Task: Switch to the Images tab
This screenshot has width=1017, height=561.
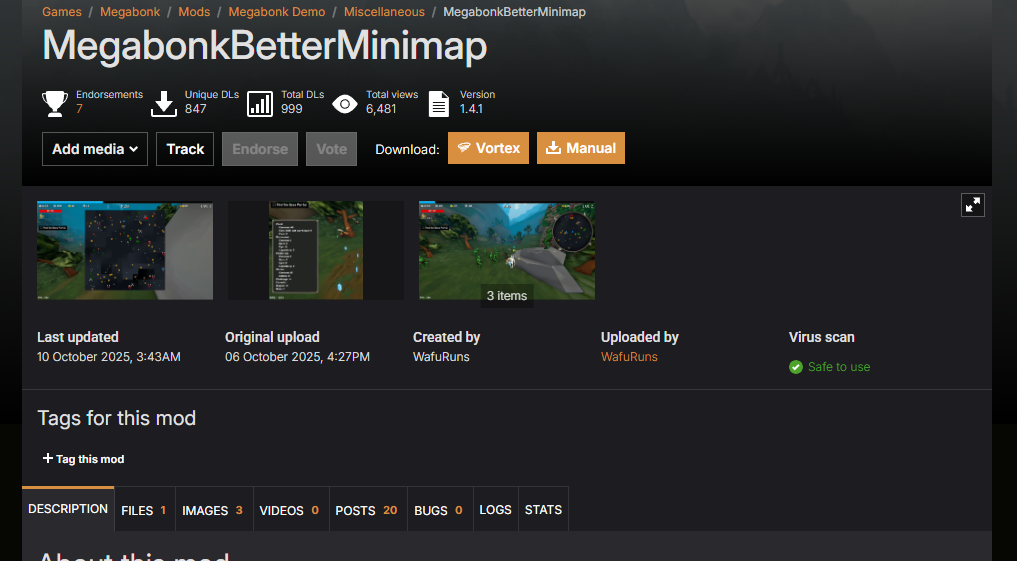Action: click(x=213, y=510)
